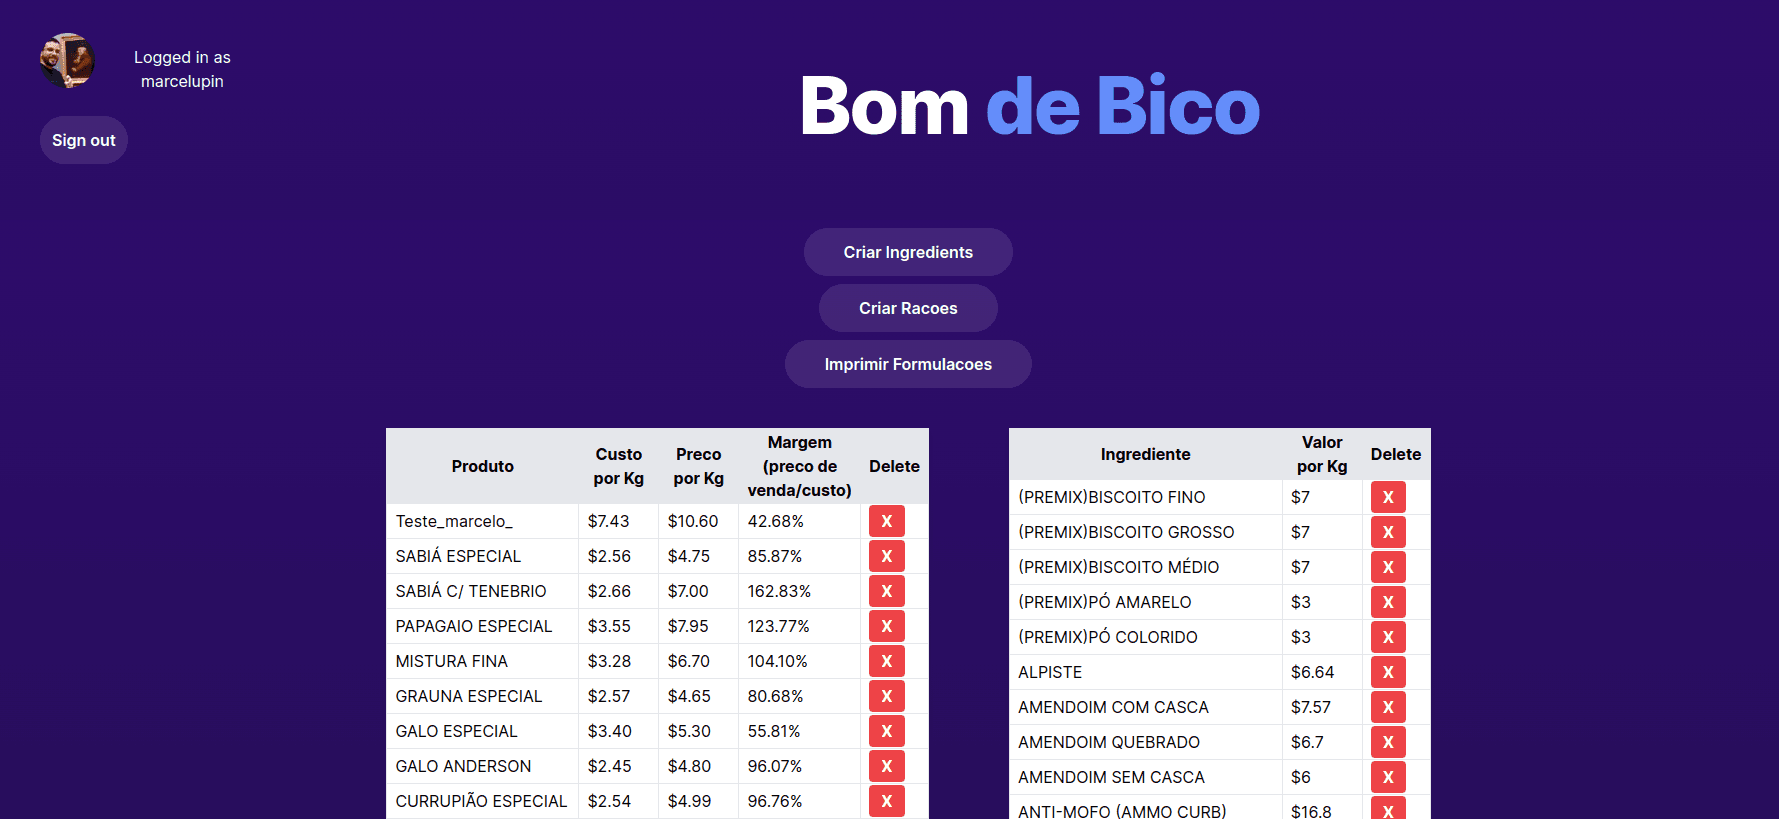Remove the SABIÁ C/ TENEBRIO product

pyautogui.click(x=886, y=591)
